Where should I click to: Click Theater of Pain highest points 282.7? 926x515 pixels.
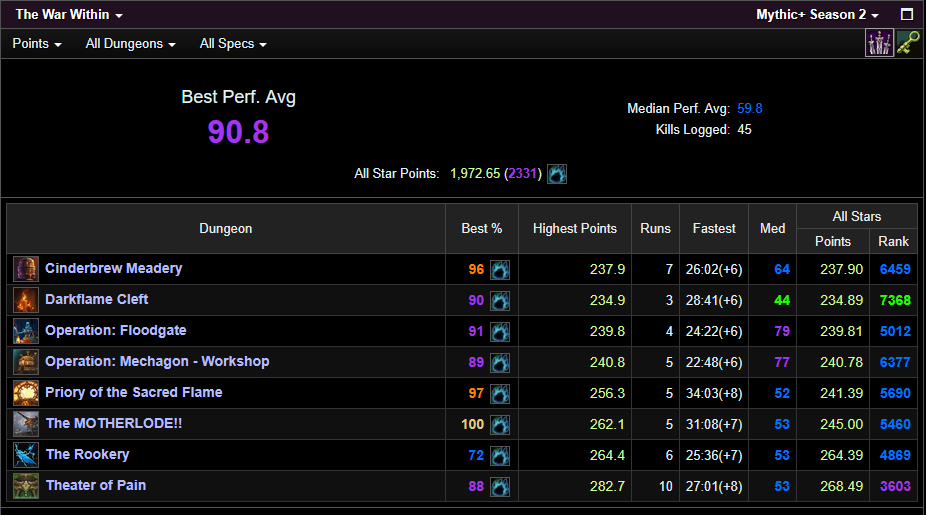tap(607, 486)
